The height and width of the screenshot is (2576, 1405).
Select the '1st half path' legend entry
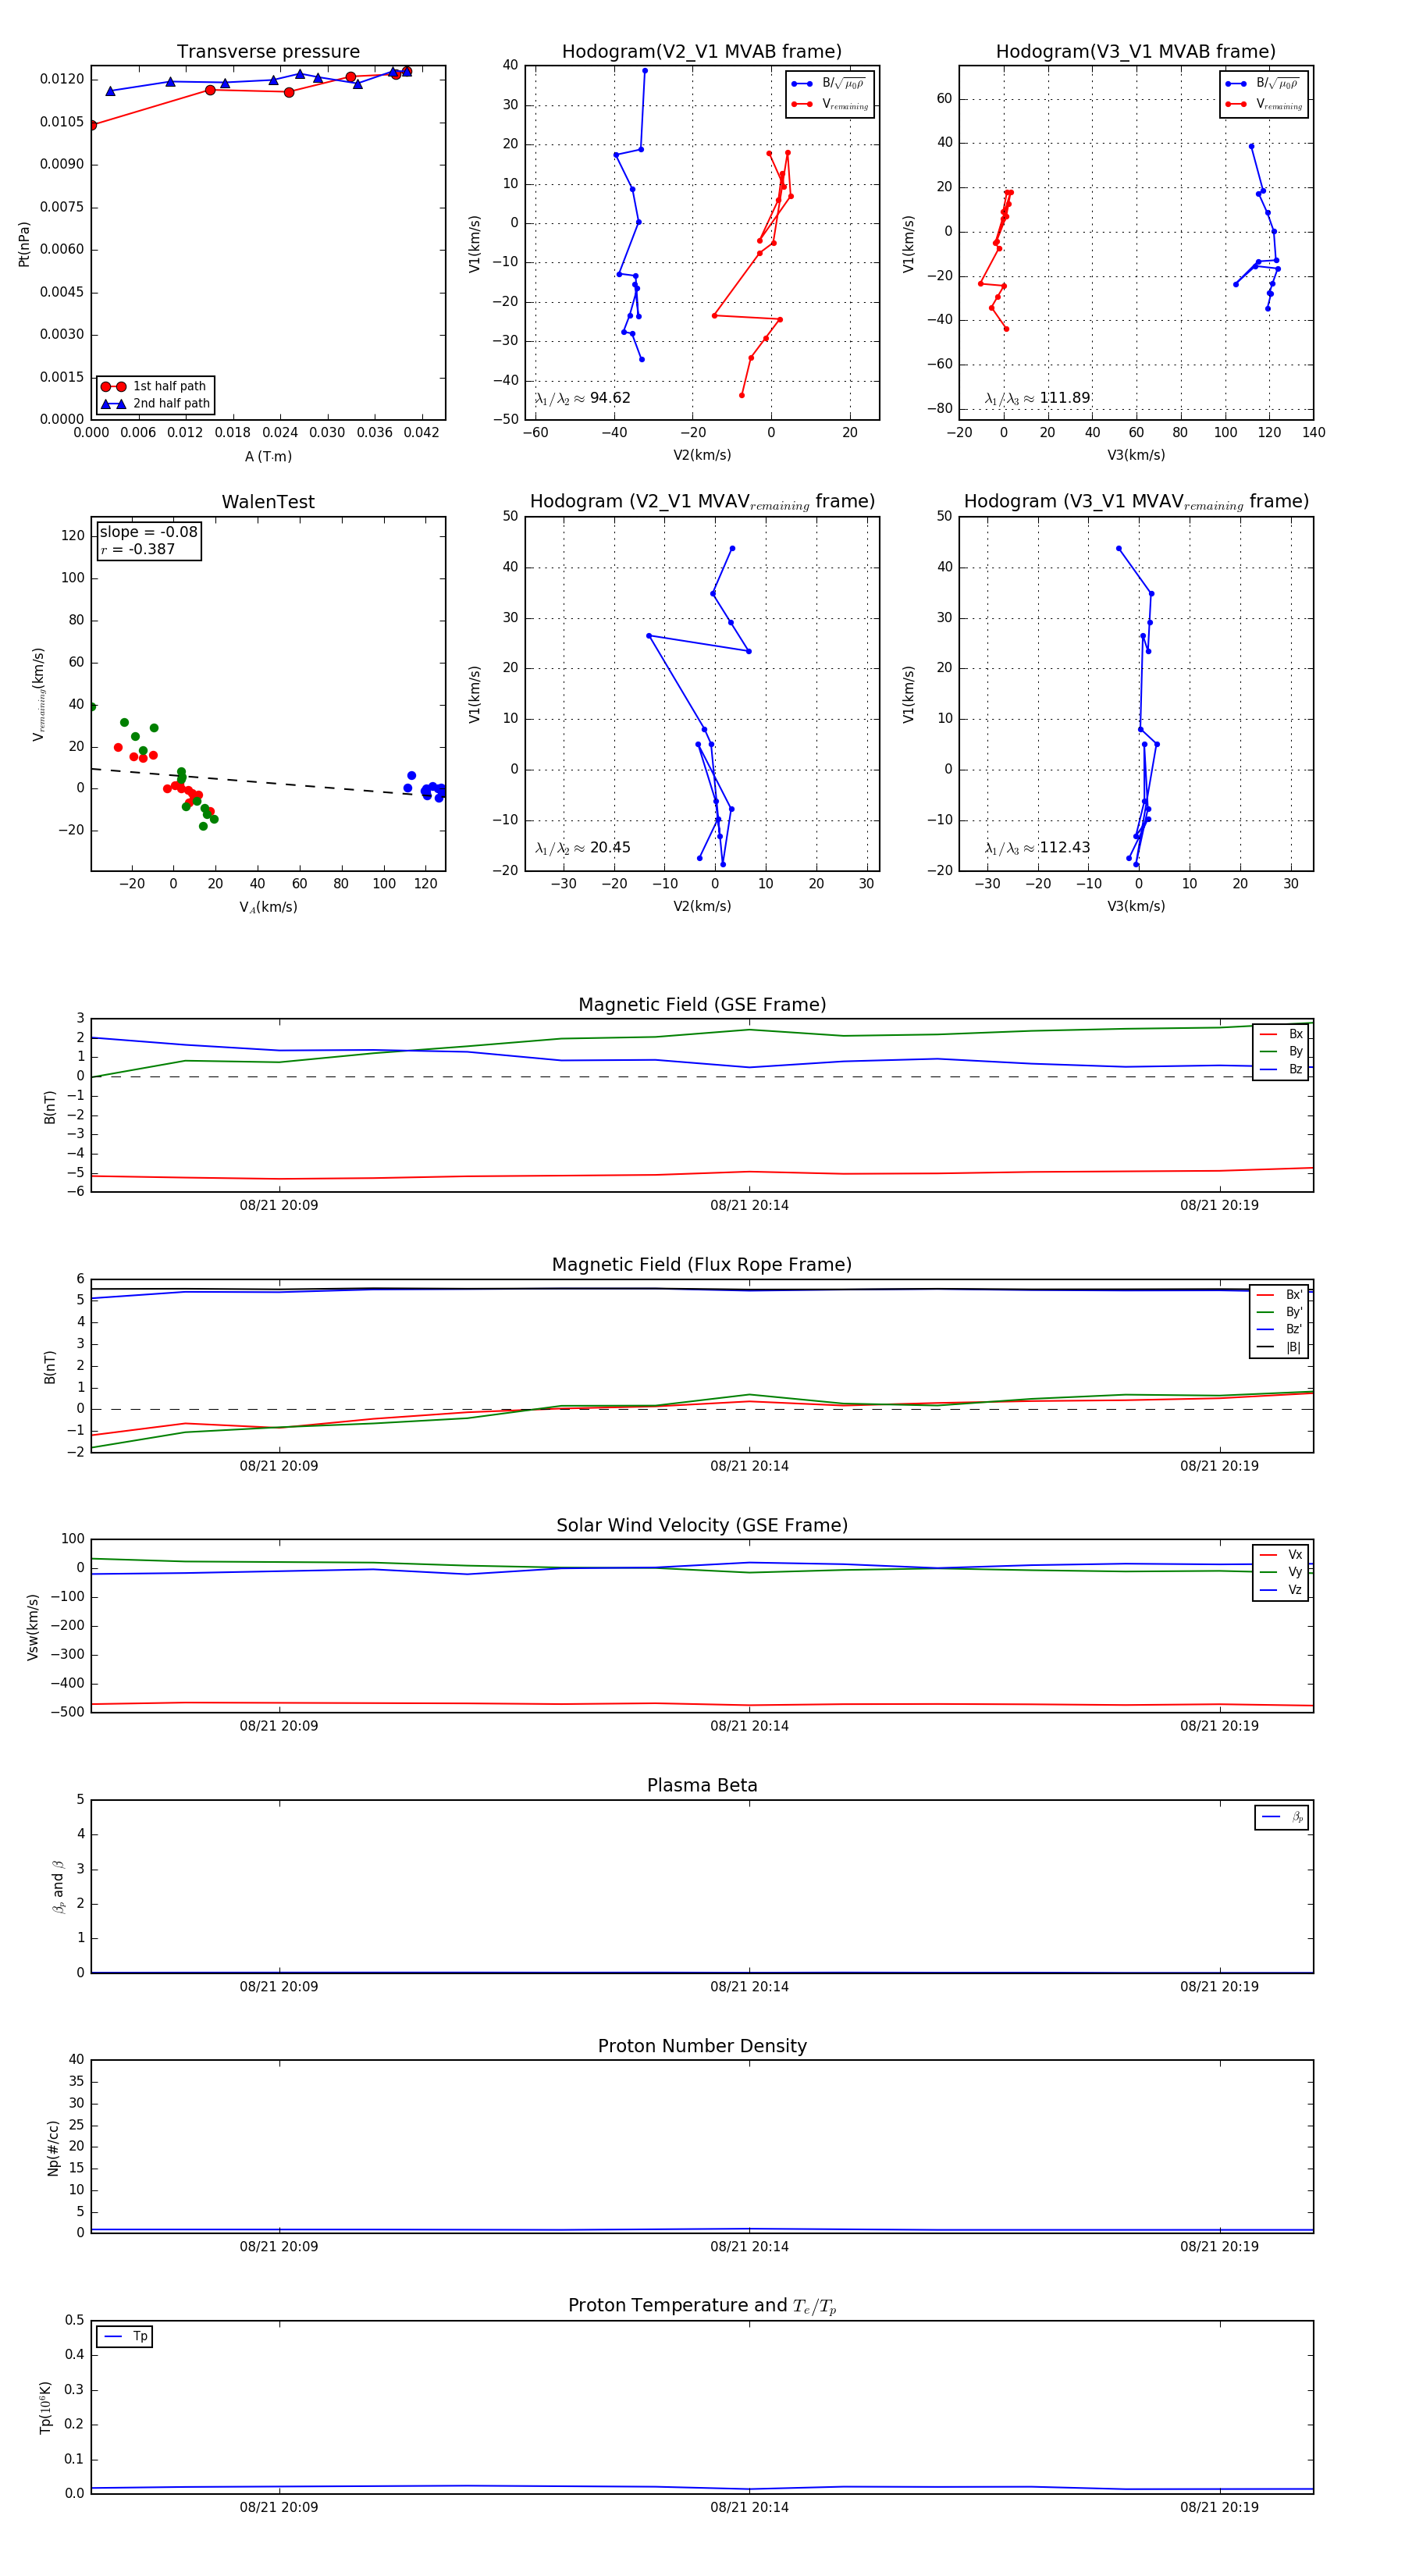155,386
